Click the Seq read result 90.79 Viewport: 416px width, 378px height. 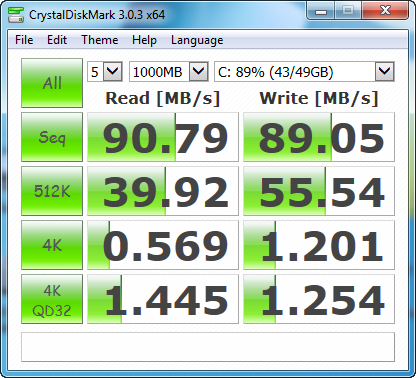click(163, 137)
